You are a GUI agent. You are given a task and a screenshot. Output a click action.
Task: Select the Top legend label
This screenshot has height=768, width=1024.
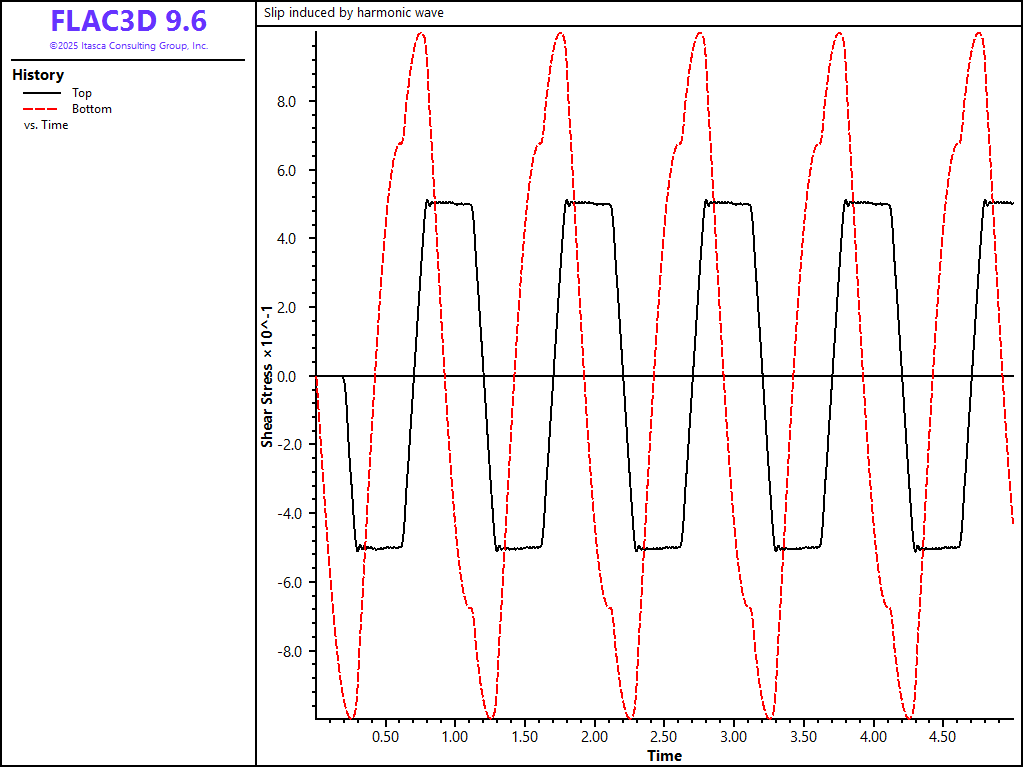[82, 93]
